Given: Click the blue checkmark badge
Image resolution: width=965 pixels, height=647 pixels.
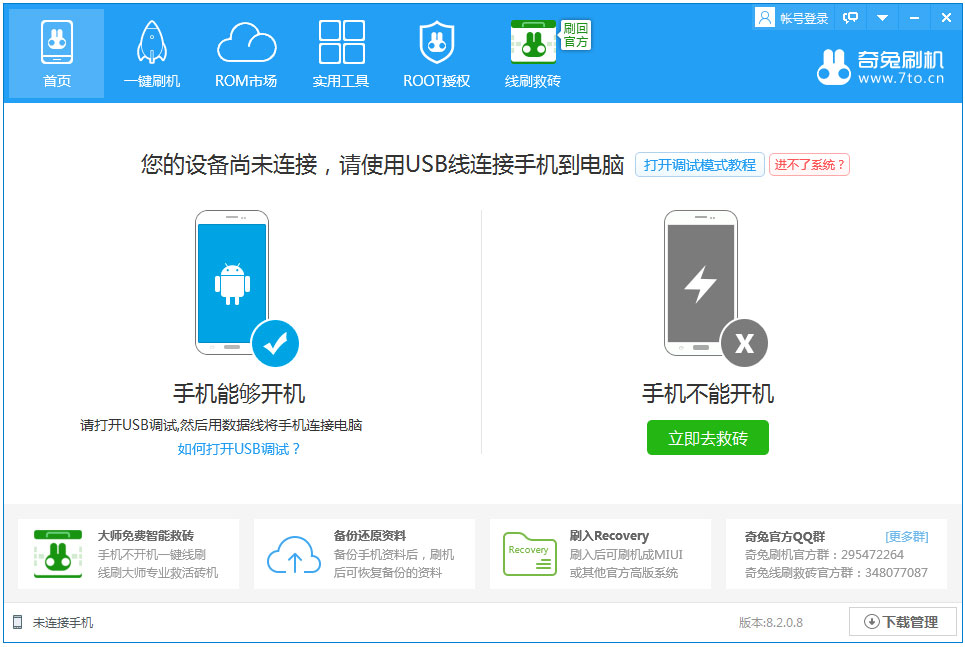Looking at the screenshot, I should [275, 343].
